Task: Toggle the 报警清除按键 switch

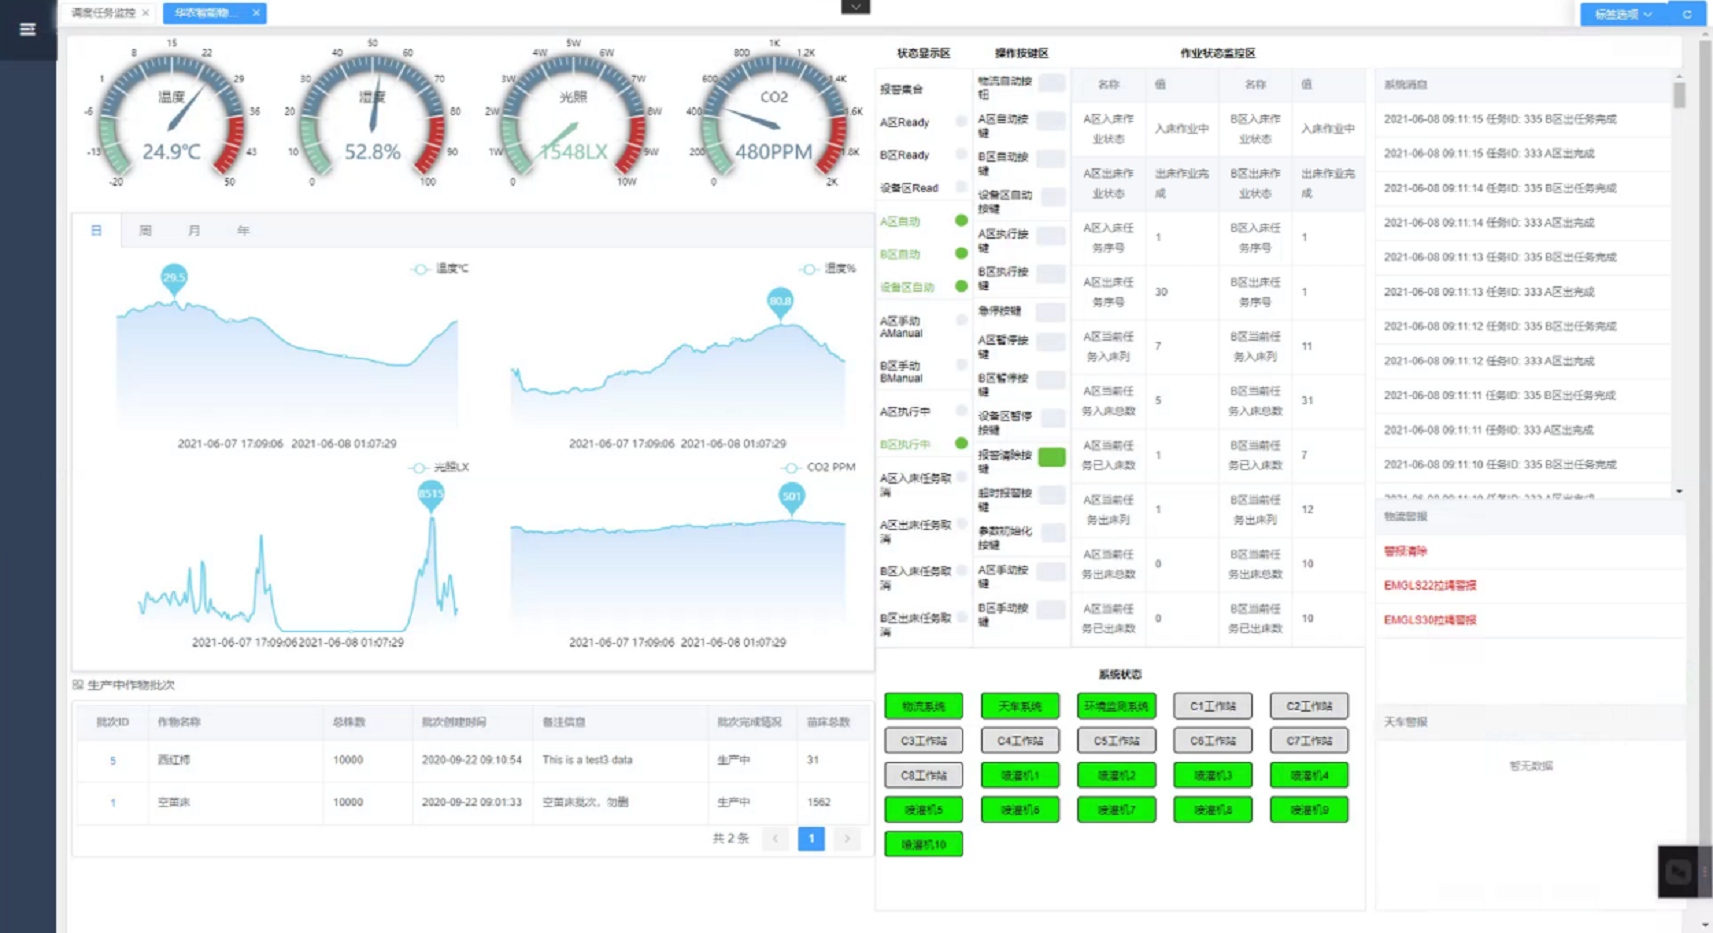Action: (x=1051, y=457)
